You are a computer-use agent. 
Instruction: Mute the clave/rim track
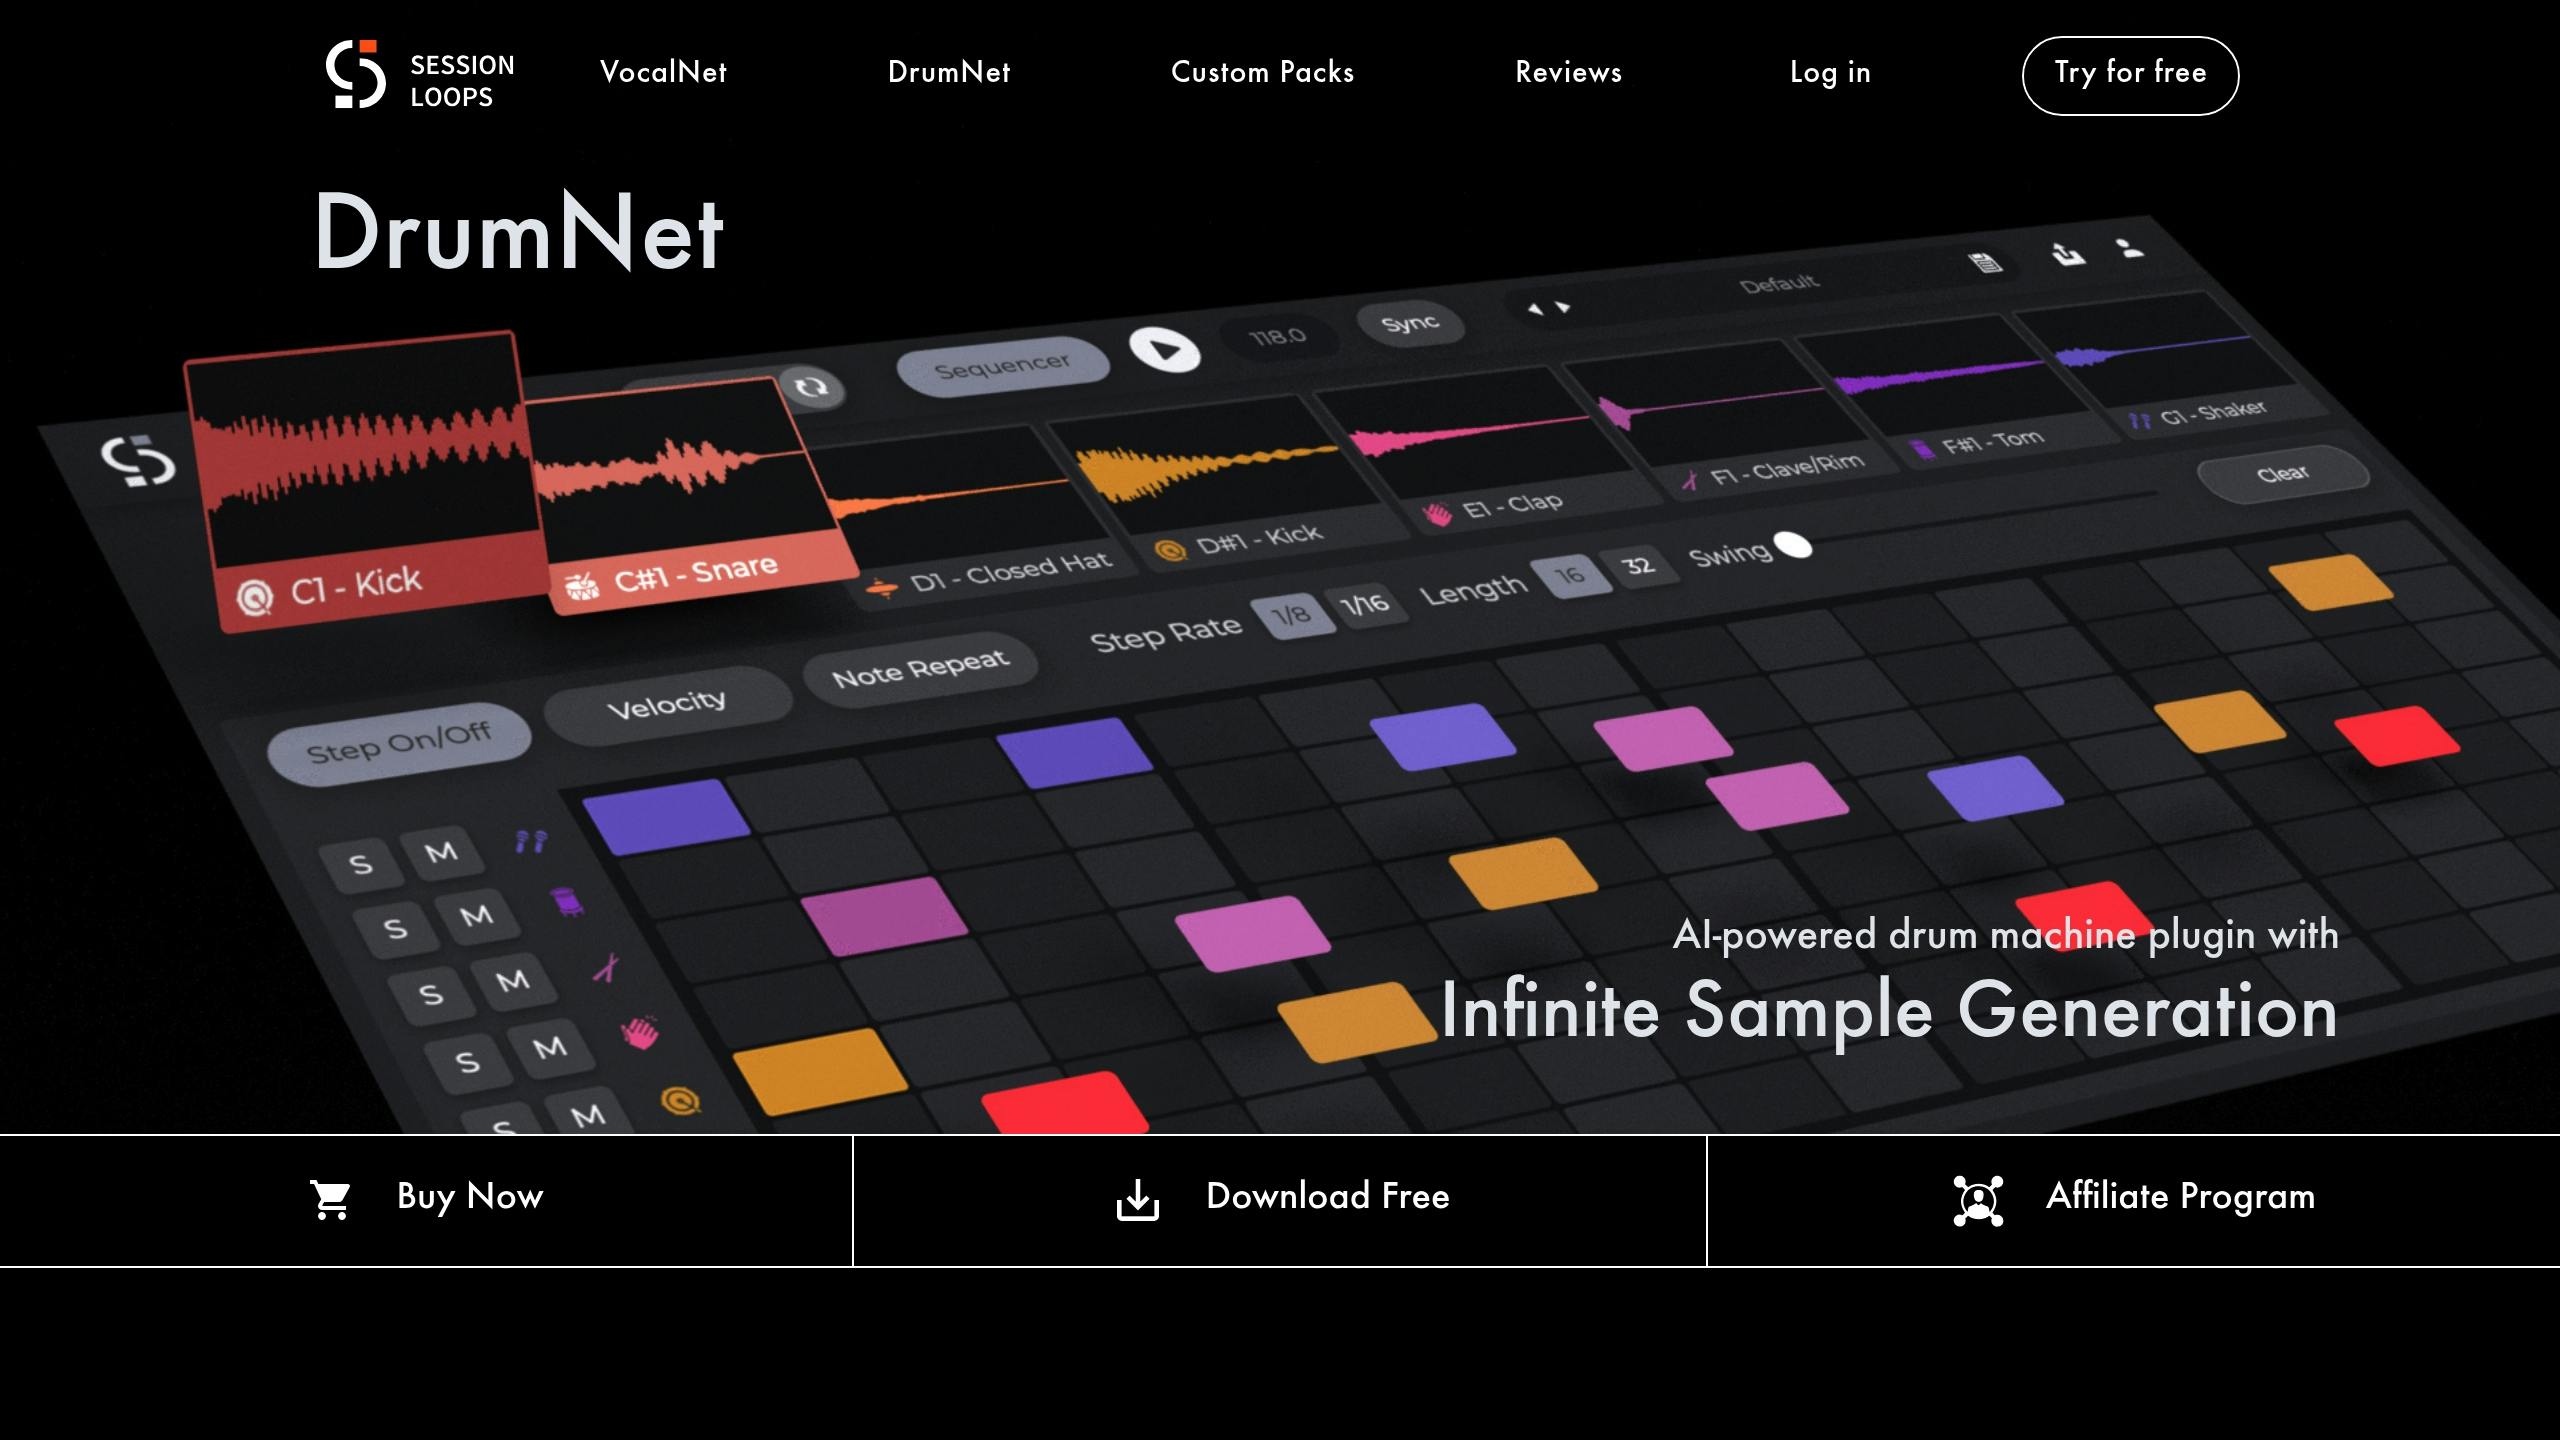[512, 981]
